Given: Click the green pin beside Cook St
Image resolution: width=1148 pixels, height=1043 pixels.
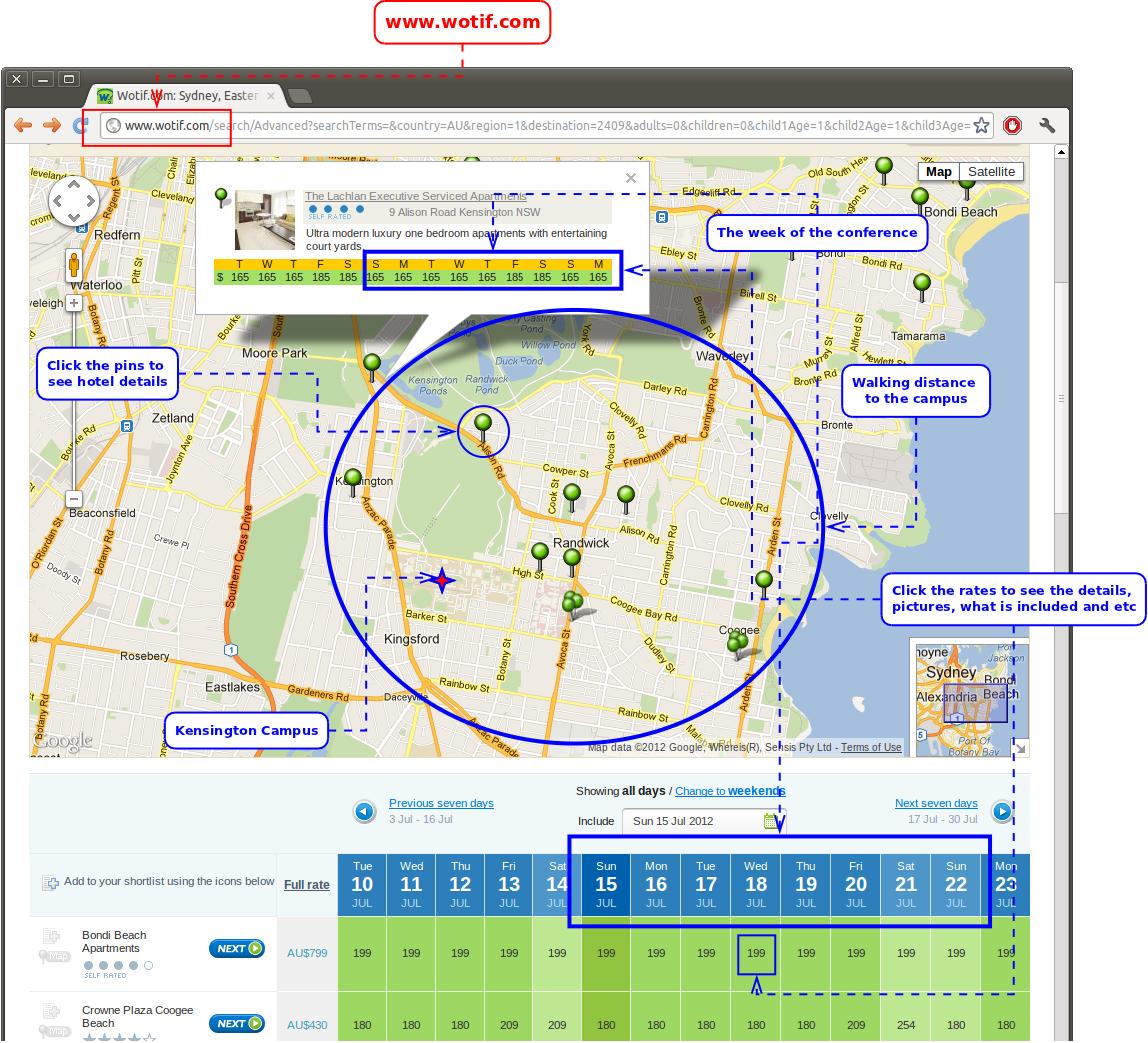Looking at the screenshot, I should (573, 498).
